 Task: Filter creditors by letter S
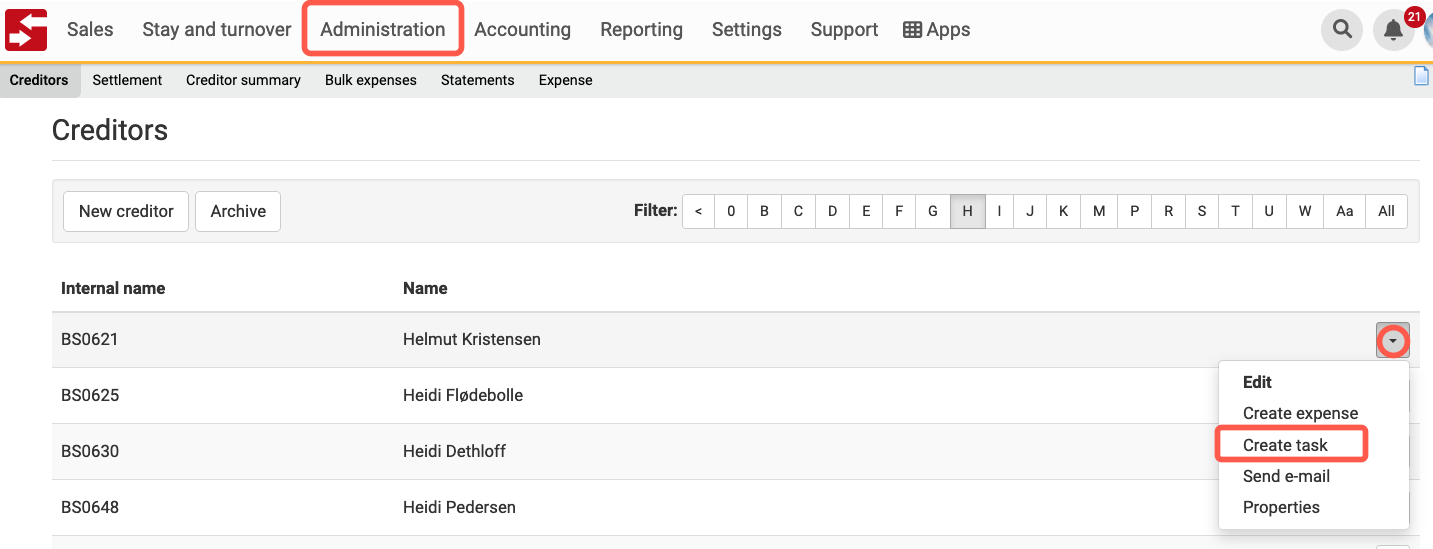coord(1201,211)
